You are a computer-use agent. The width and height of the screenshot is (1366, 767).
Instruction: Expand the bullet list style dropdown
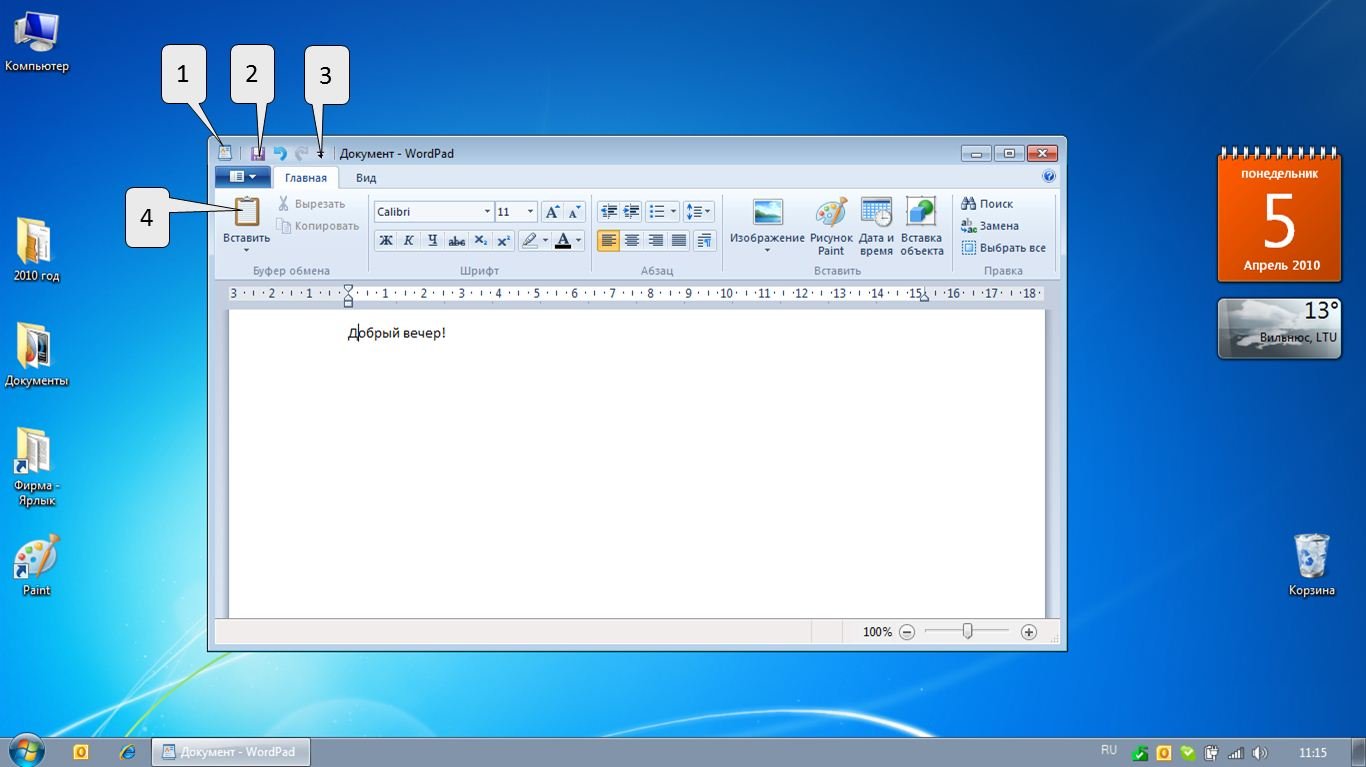point(673,212)
